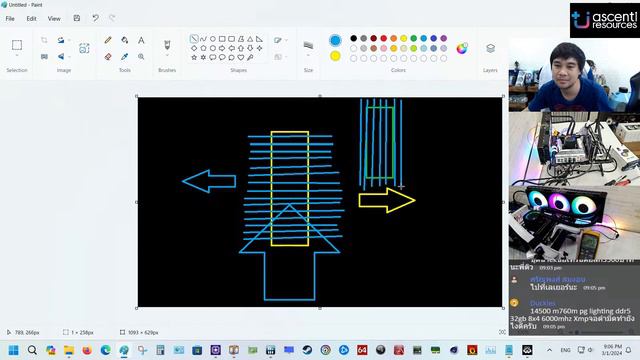Expand the Selection options dropdown
Viewport: 640px width, 360px height.
click(17, 56)
